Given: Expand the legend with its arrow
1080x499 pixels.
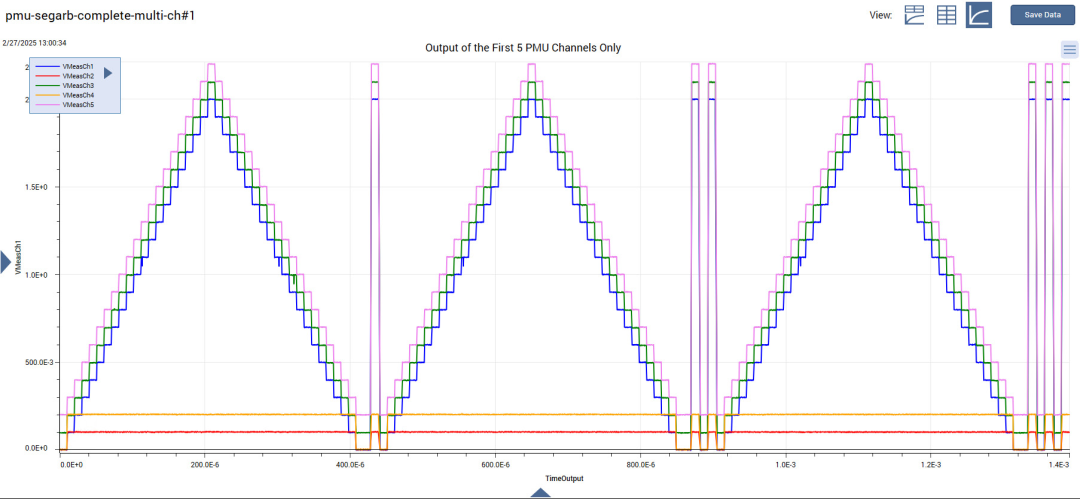Looking at the screenshot, I should coord(108,72).
